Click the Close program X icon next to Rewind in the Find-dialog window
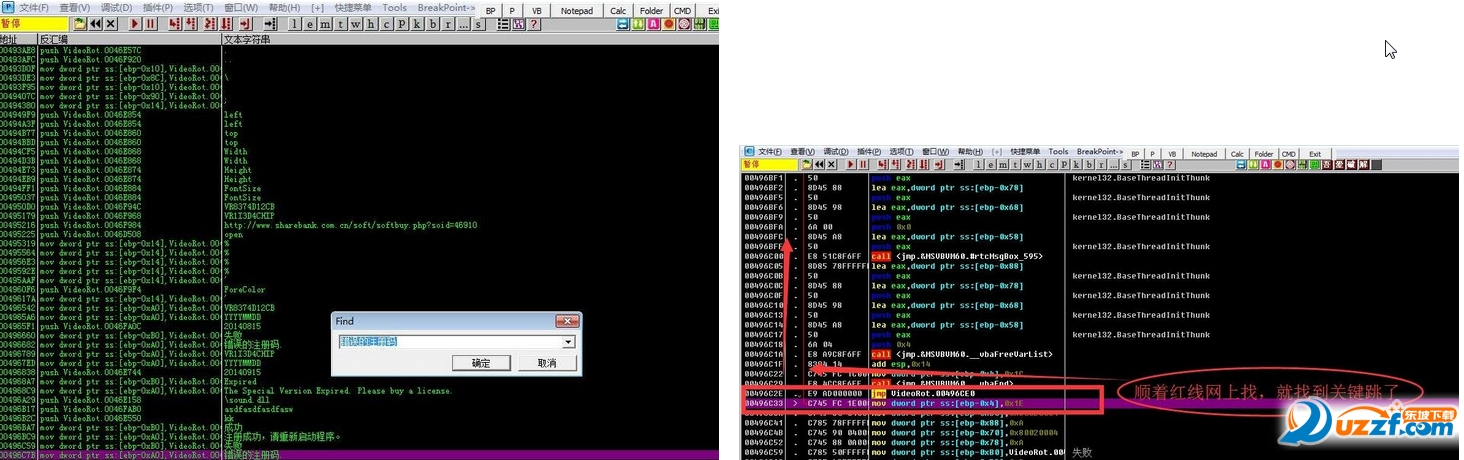Viewport: 1464px width, 460px height. click(111, 24)
